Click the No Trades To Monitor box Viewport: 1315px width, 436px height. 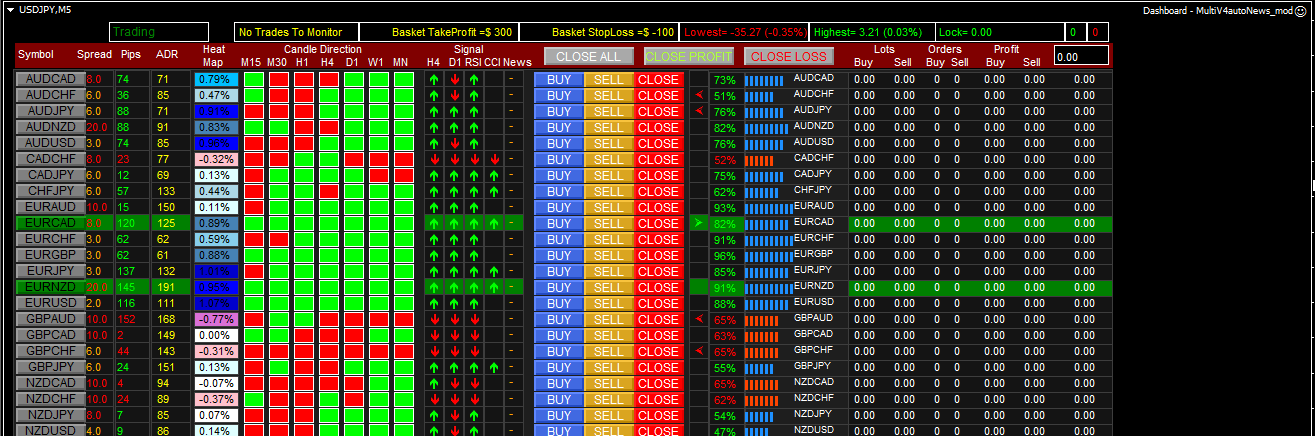tap(297, 33)
